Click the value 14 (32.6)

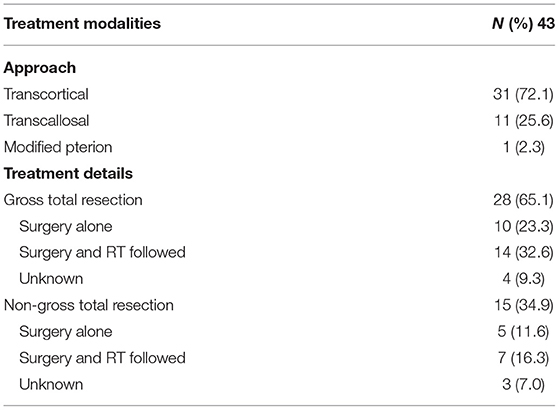pyautogui.click(x=524, y=252)
